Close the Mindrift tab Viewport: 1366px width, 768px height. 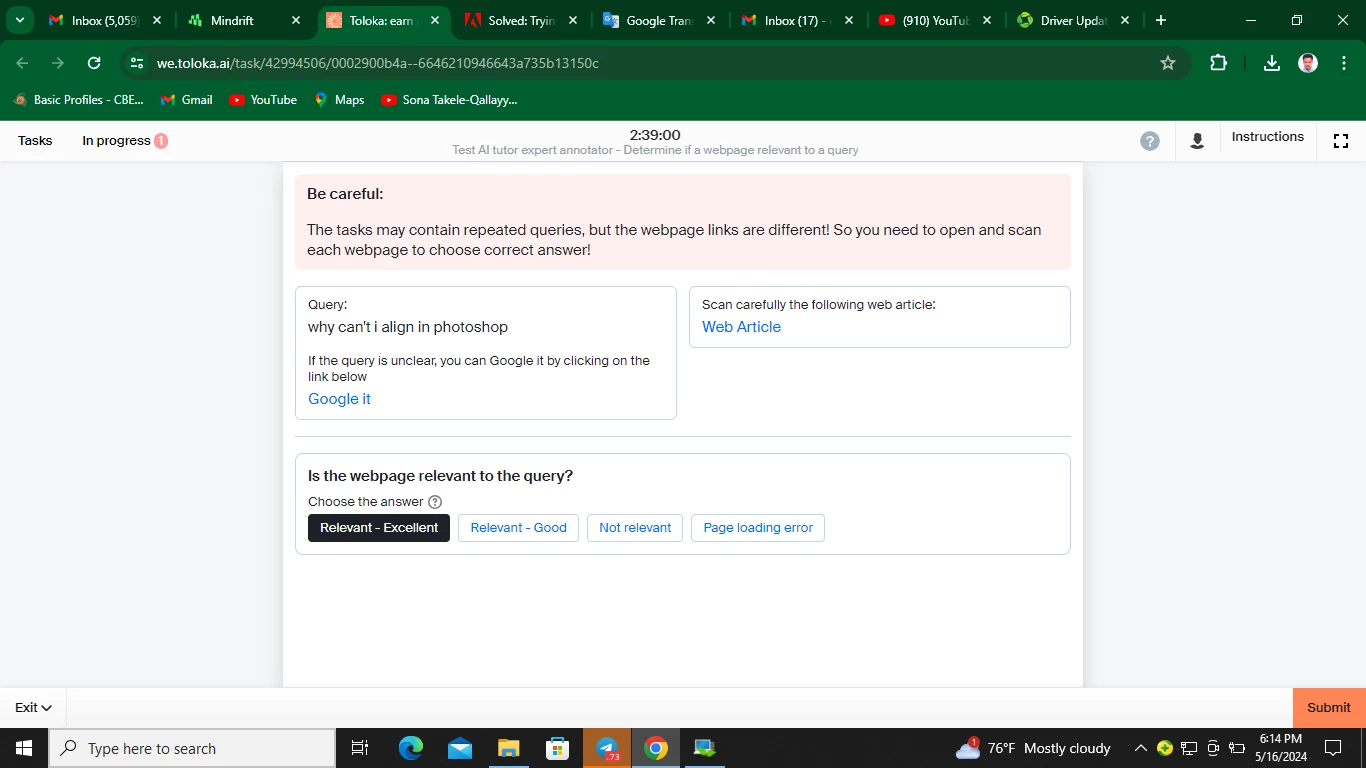coord(295,20)
